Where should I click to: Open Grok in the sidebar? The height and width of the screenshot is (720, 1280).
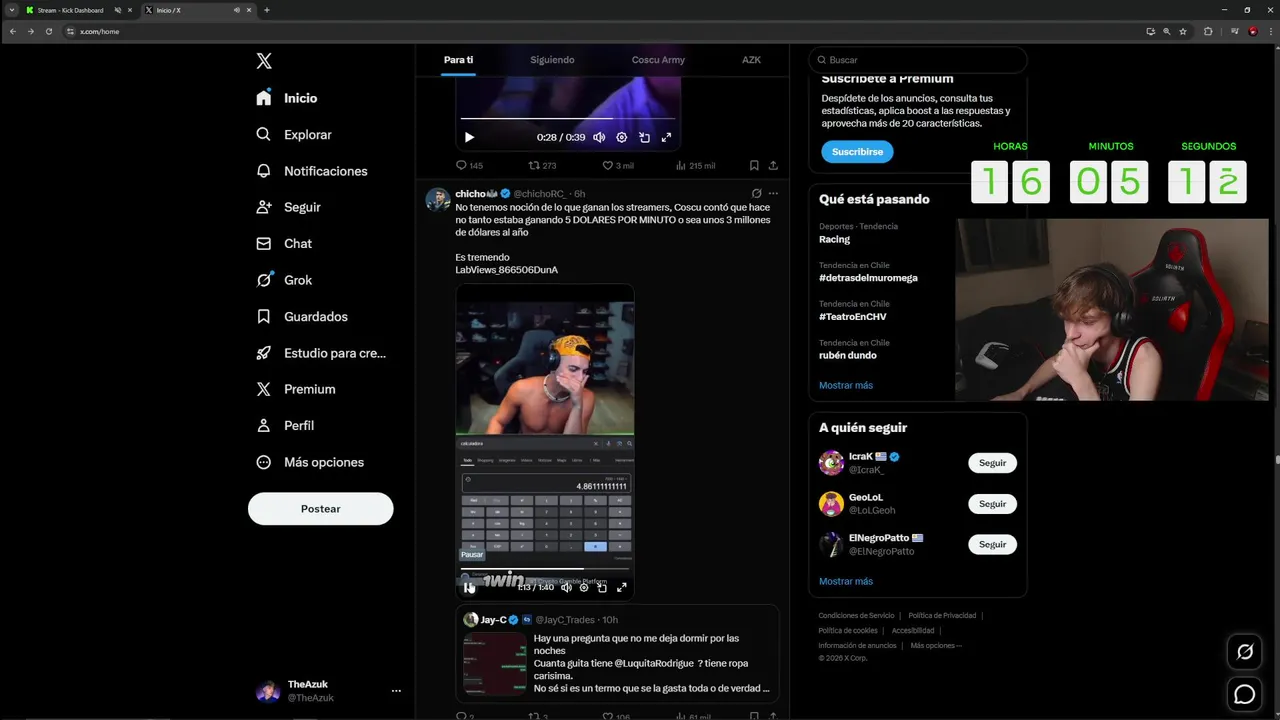pyautogui.click(x=284, y=280)
